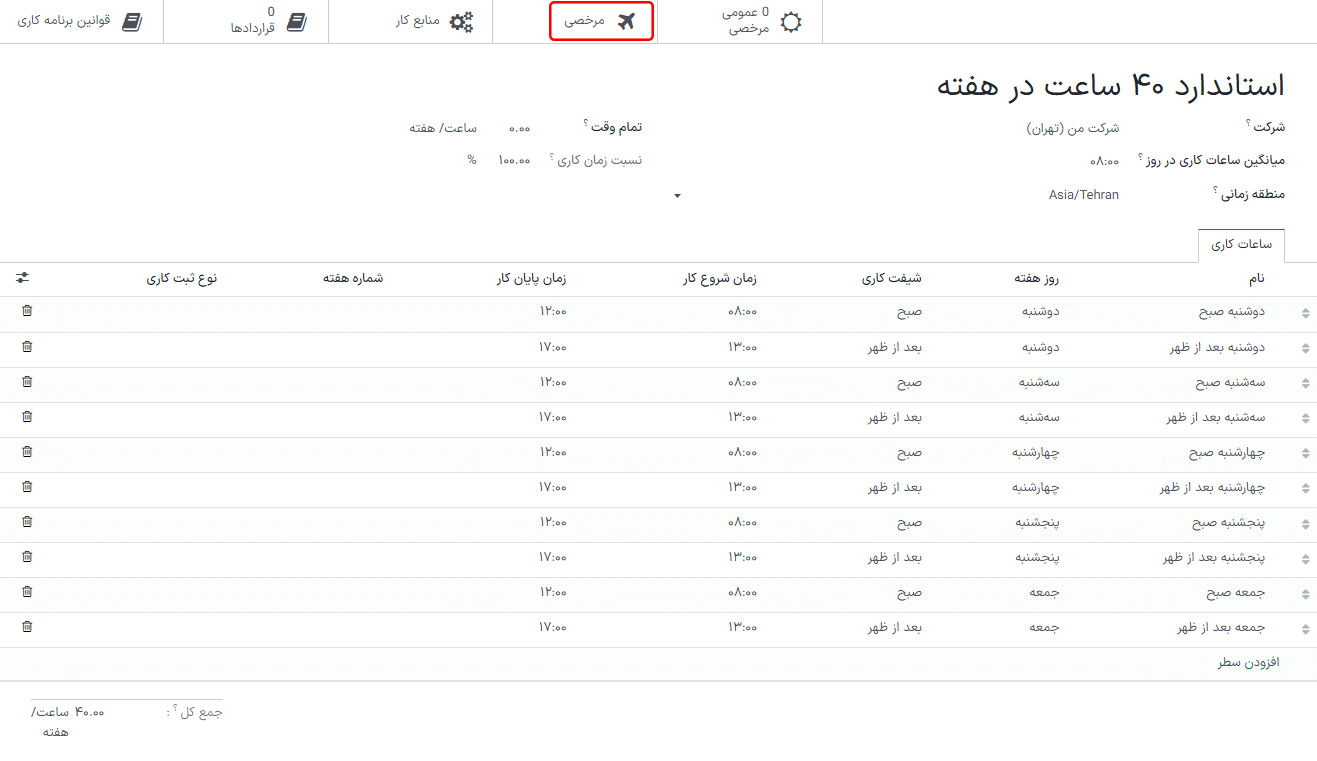Screen dimensions: 1317x761
Task: Click the book icon on قراردادها button
Action: (x=297, y=20)
